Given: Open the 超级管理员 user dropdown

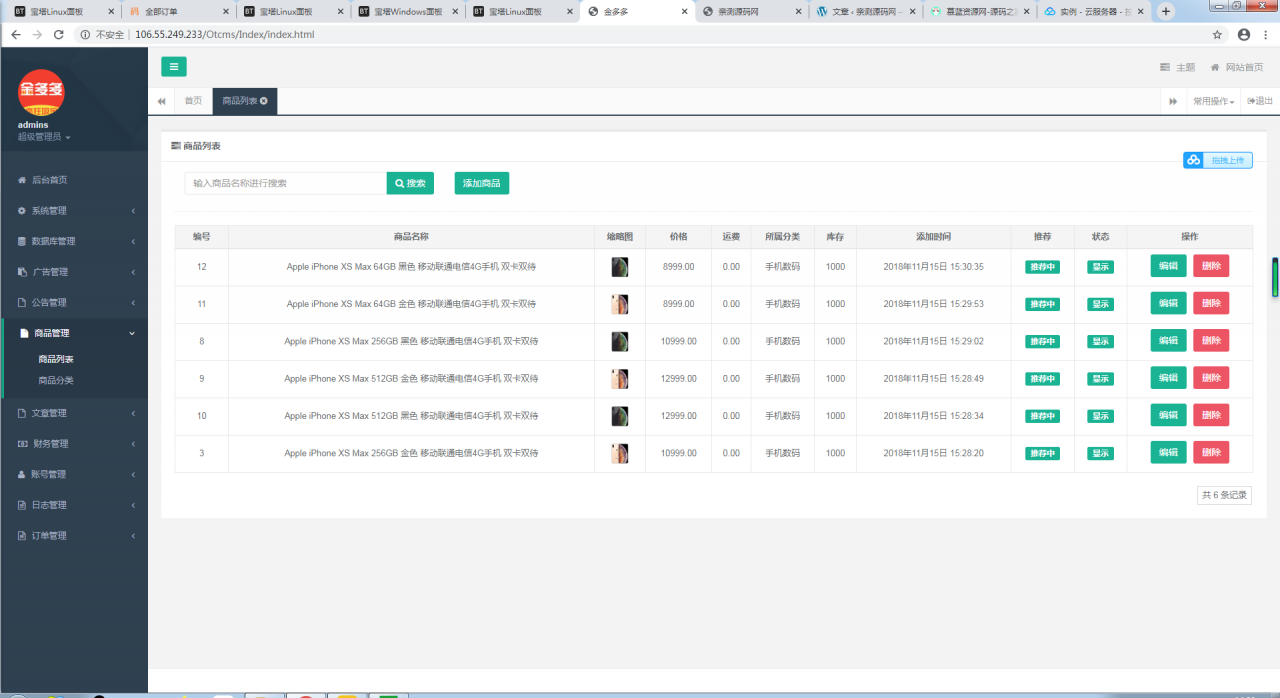Looking at the screenshot, I should point(44,137).
